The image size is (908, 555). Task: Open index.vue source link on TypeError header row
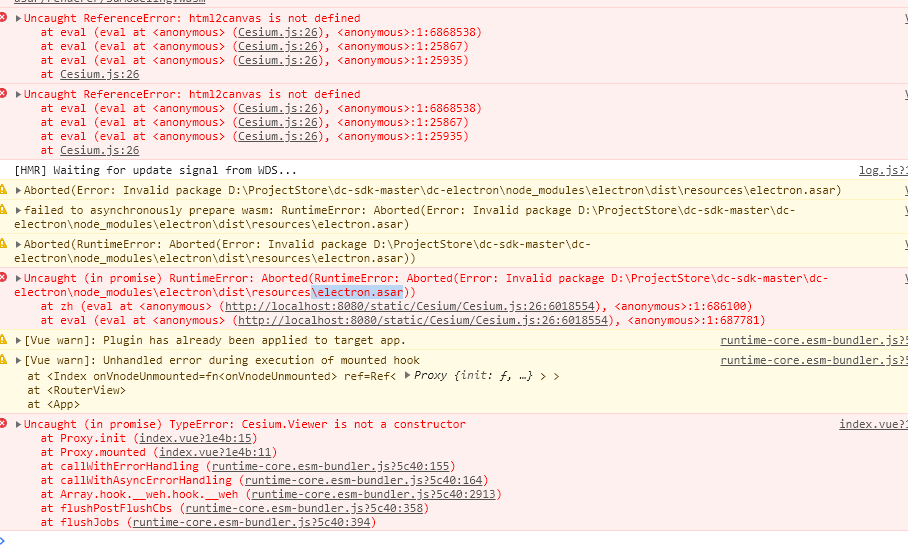[x=873, y=425]
